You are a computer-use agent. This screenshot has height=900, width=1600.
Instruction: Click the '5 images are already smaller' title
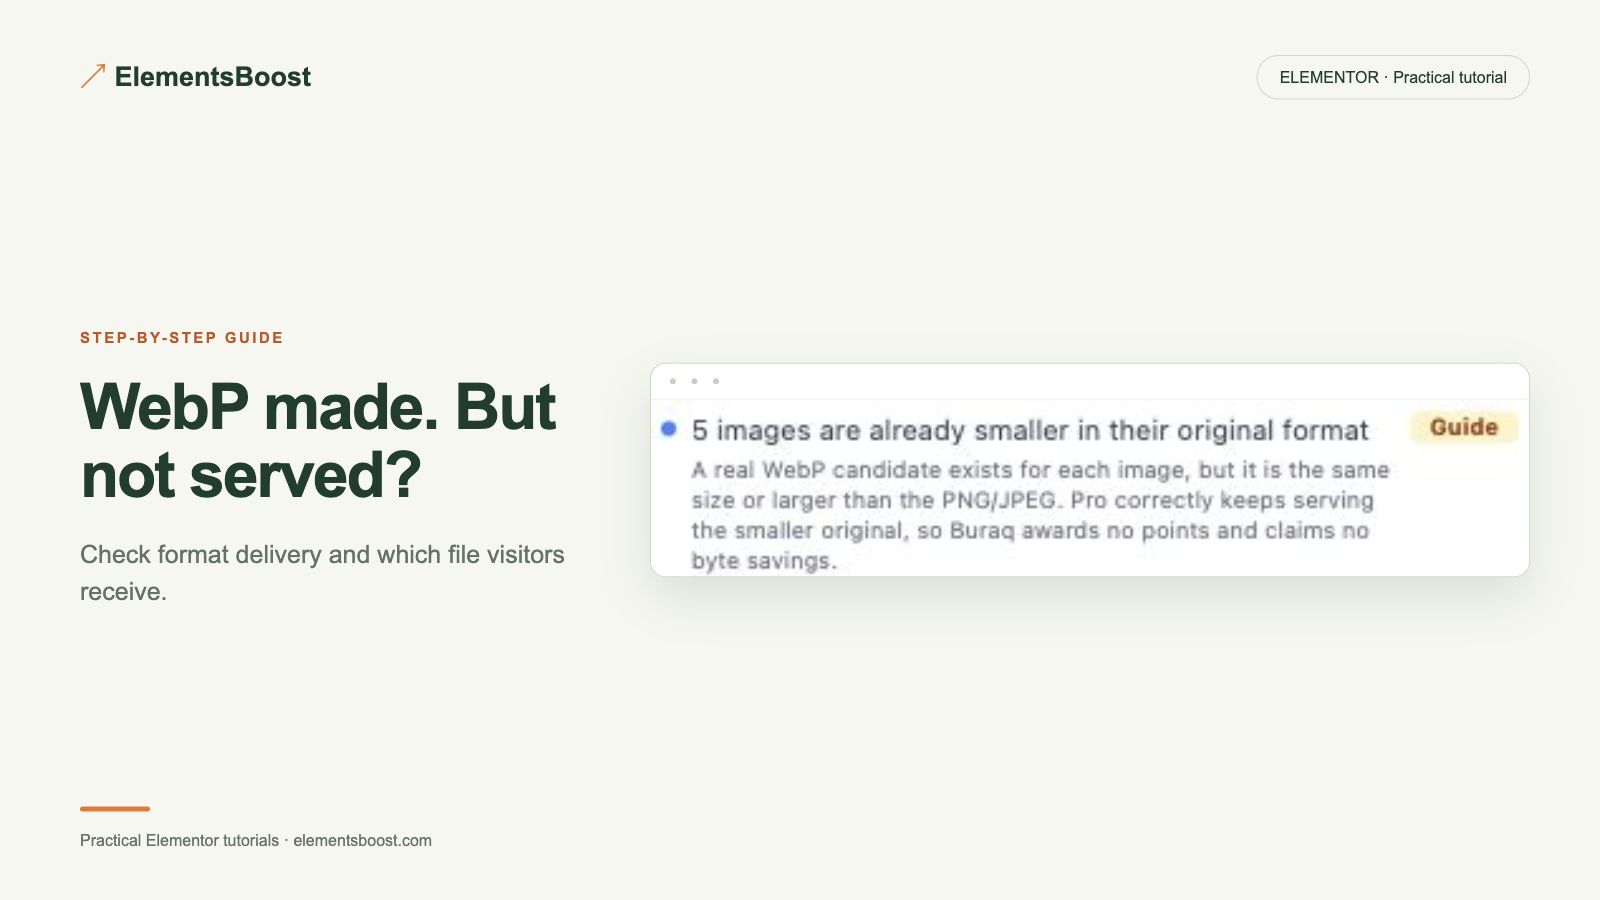1029,430
